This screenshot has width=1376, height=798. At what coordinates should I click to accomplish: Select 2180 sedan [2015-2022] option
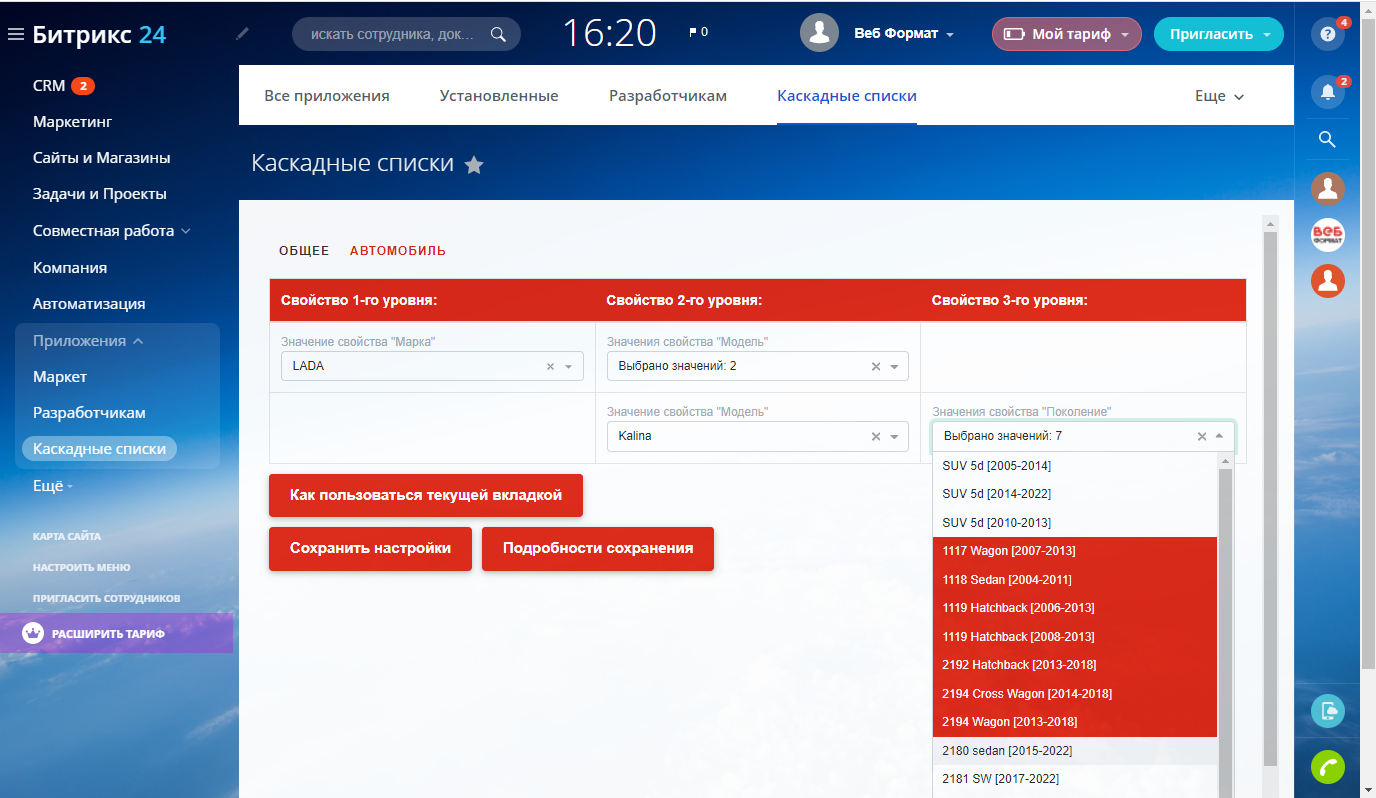click(1007, 750)
